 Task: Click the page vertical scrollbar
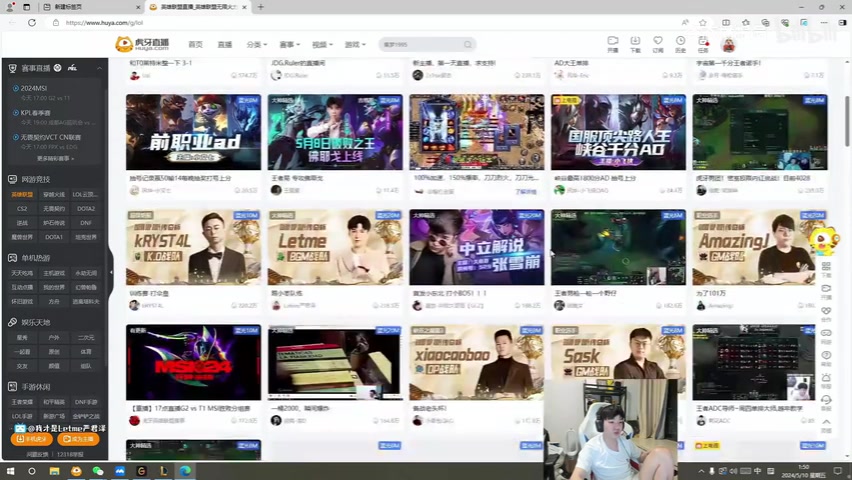click(x=847, y=121)
